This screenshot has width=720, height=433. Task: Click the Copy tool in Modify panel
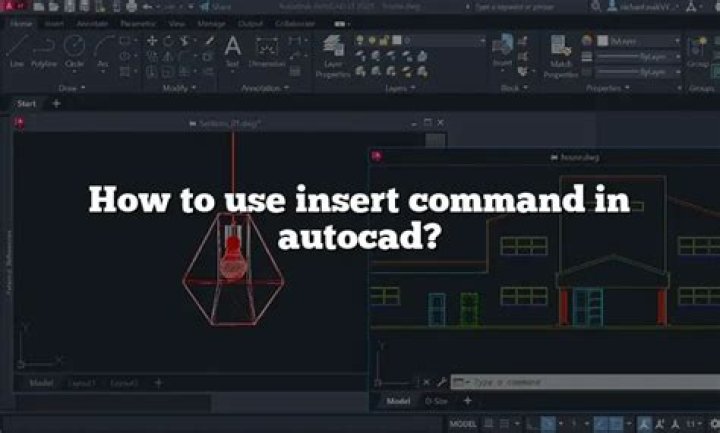152,56
